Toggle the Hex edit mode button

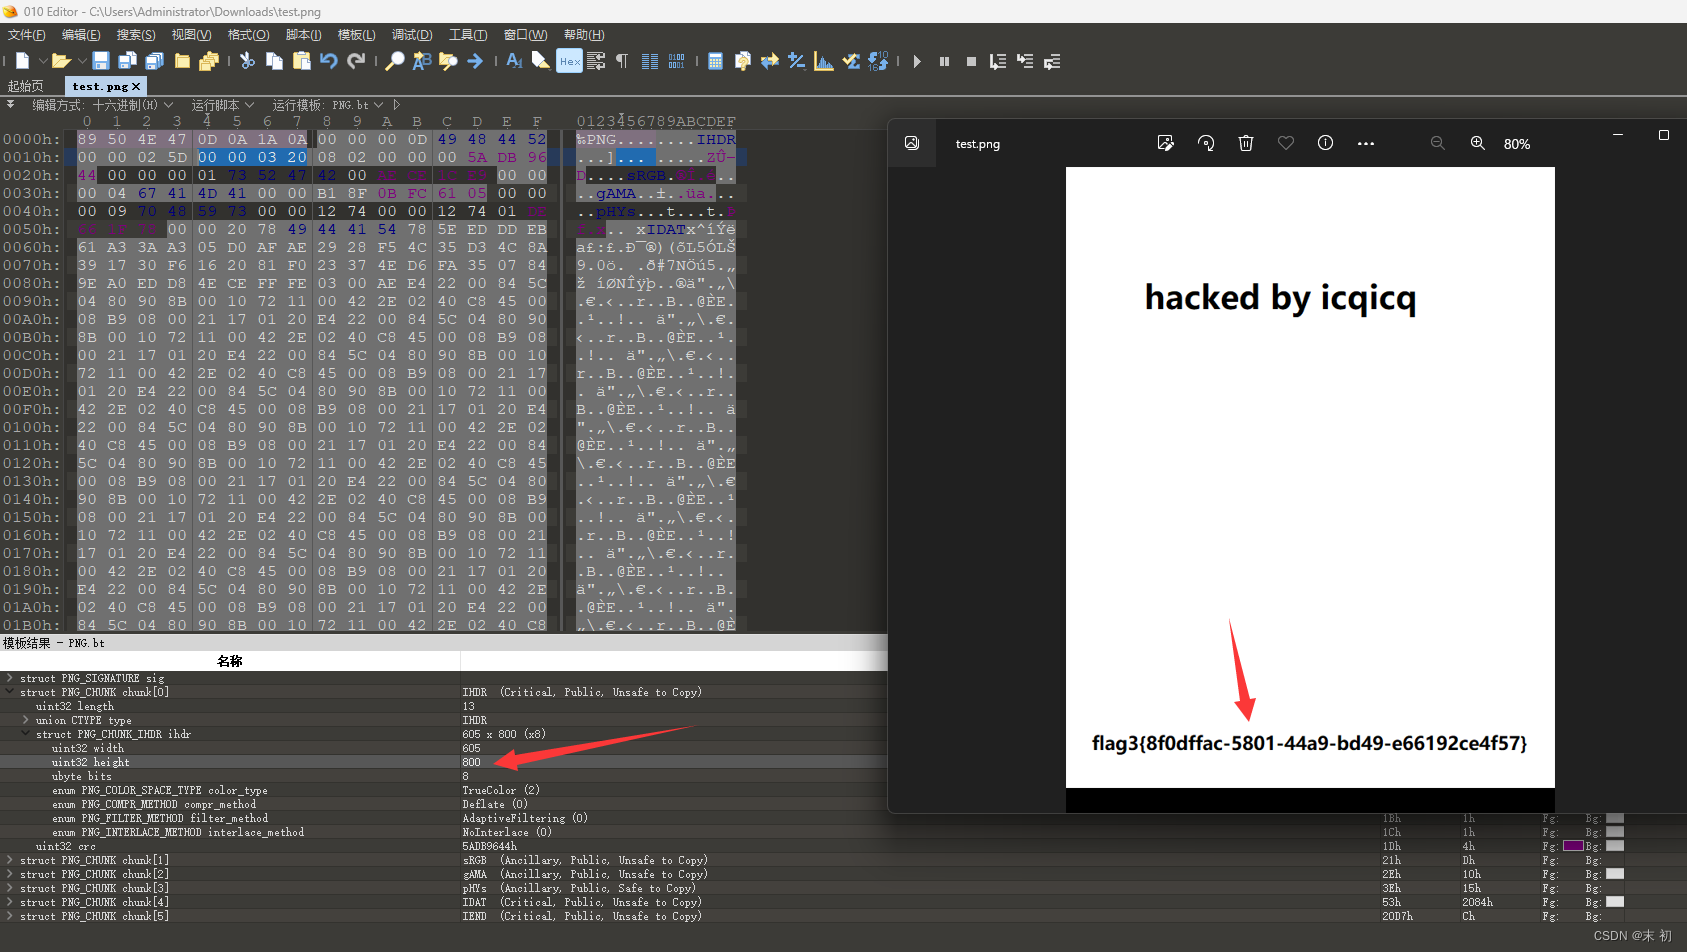pos(569,61)
